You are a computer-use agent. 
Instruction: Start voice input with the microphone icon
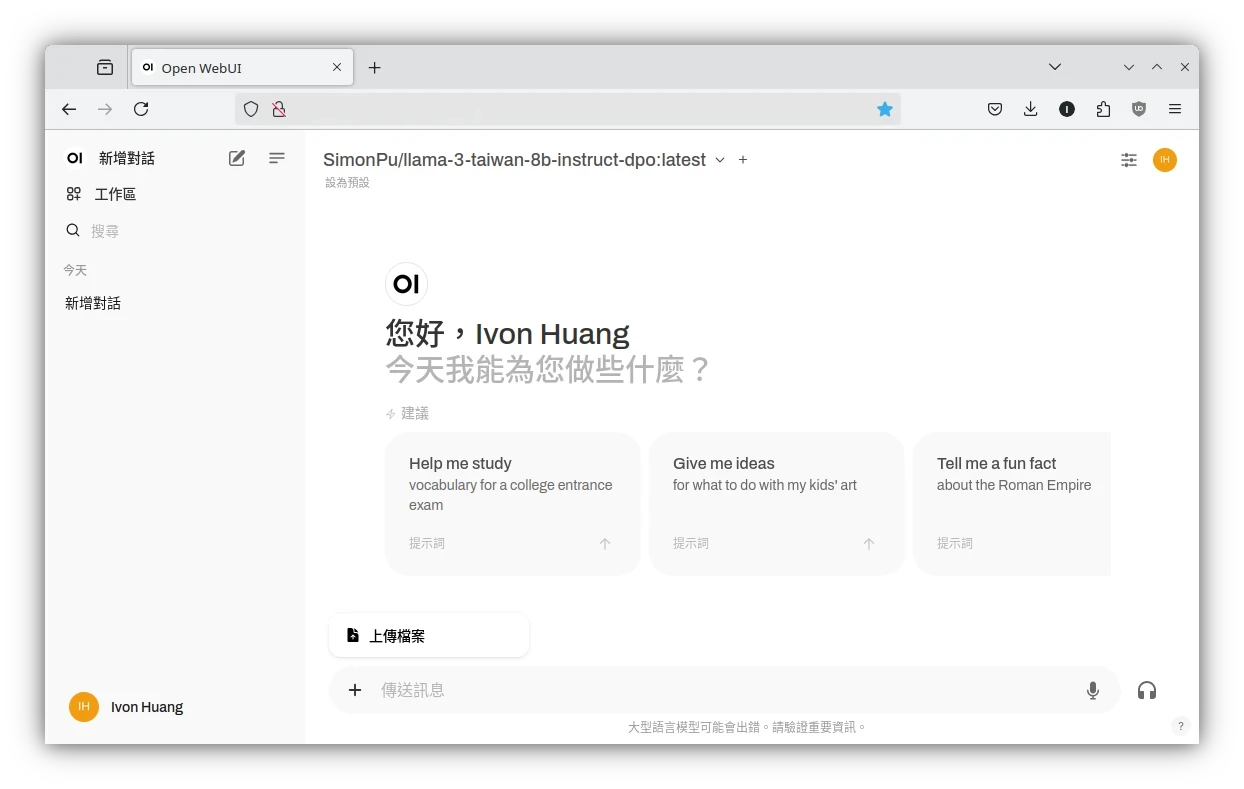[1093, 690]
